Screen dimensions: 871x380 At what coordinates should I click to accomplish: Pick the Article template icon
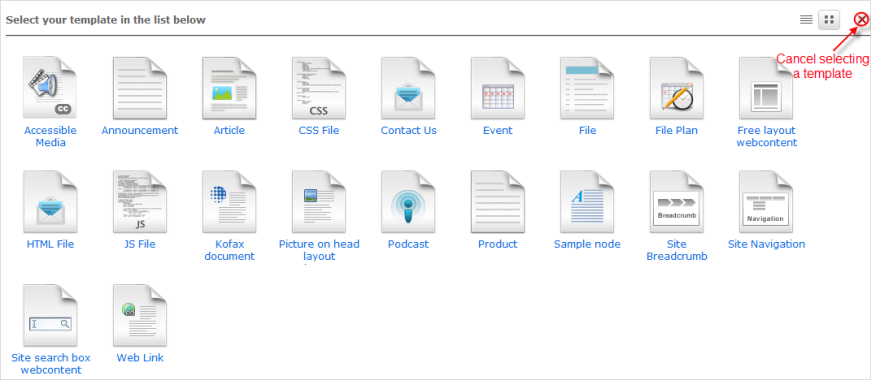tap(229, 88)
